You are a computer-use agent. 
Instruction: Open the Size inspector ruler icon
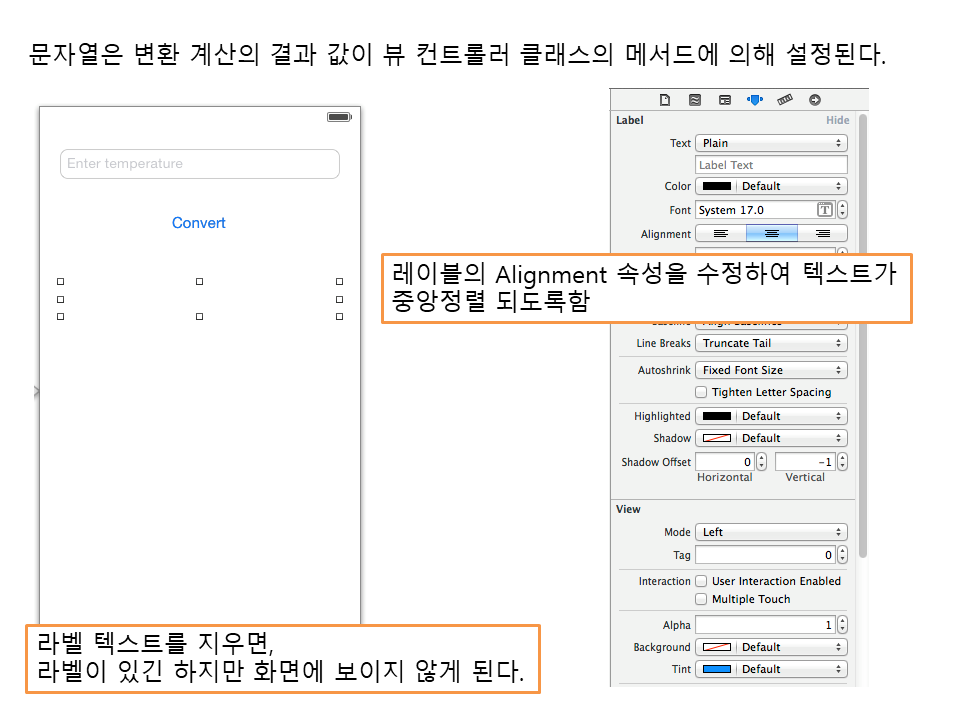coord(785,100)
